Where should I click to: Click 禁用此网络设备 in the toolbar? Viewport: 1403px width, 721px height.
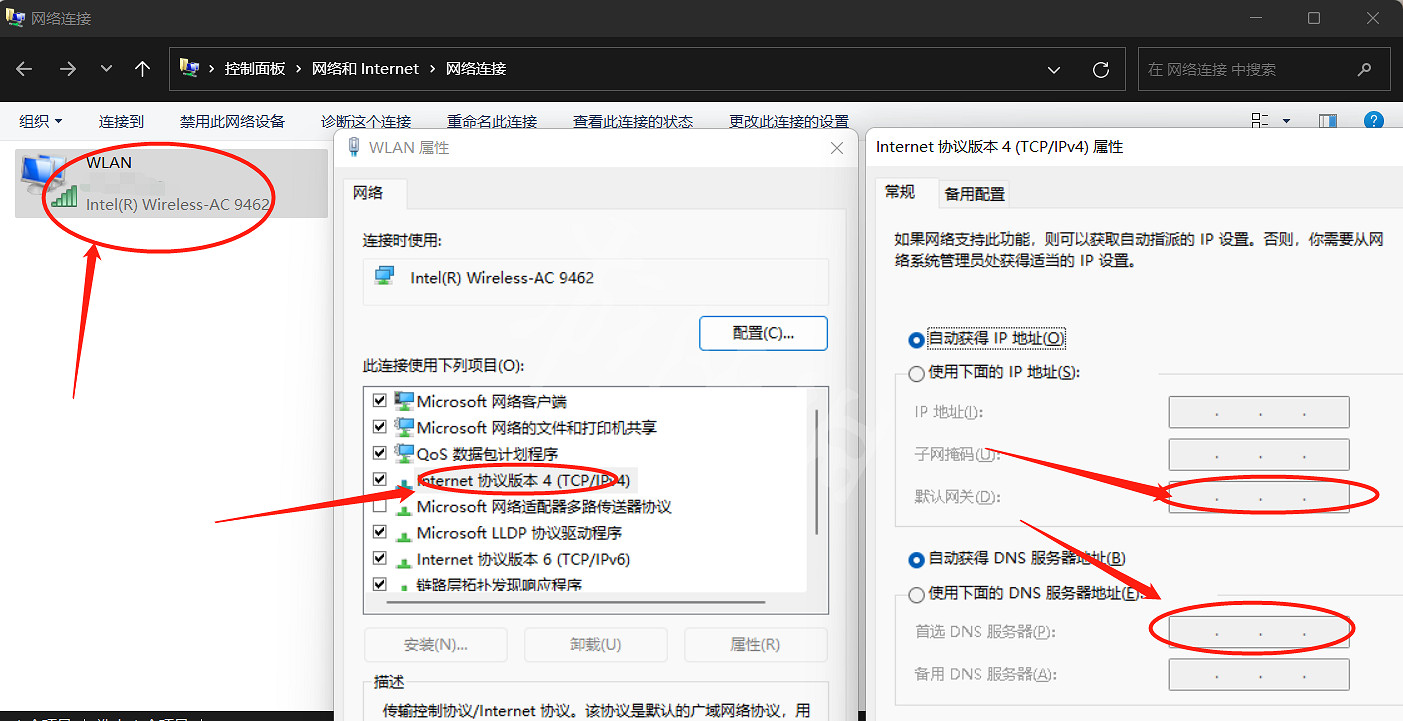coord(232,121)
